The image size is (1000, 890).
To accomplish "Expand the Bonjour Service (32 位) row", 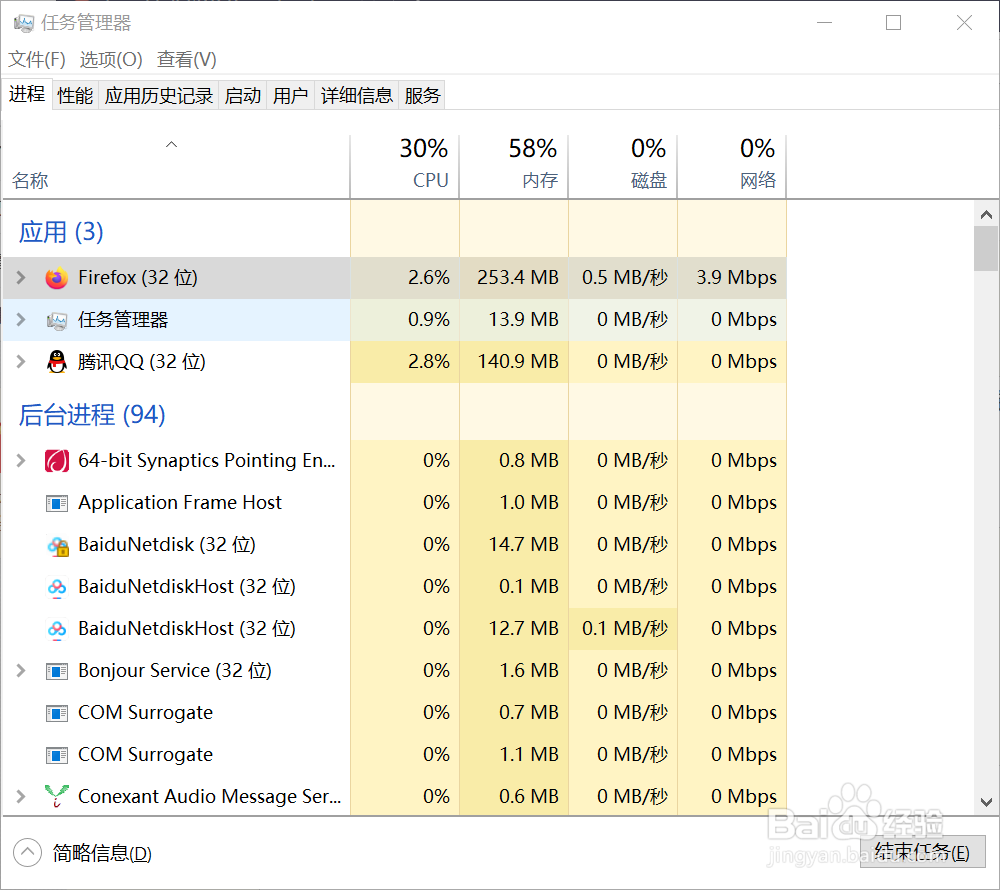I will [x=20, y=671].
